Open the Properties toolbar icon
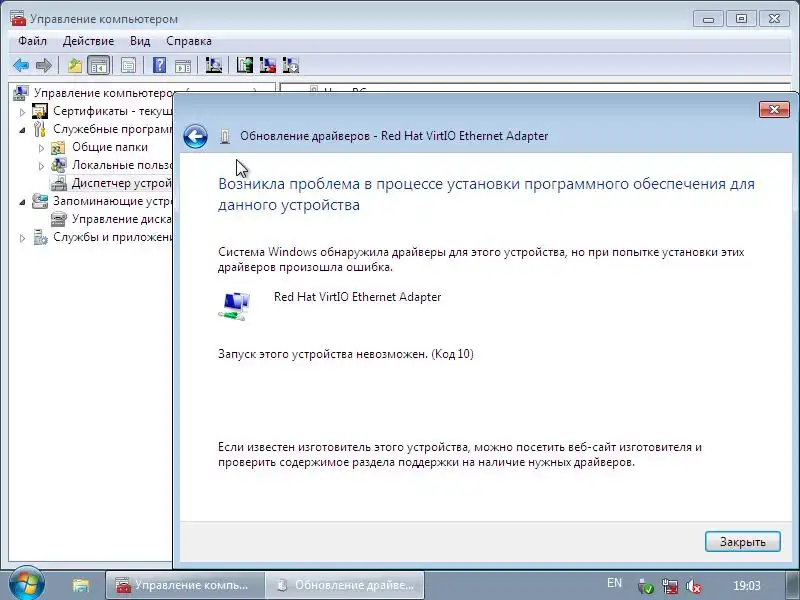The width and height of the screenshot is (800, 600). point(128,65)
